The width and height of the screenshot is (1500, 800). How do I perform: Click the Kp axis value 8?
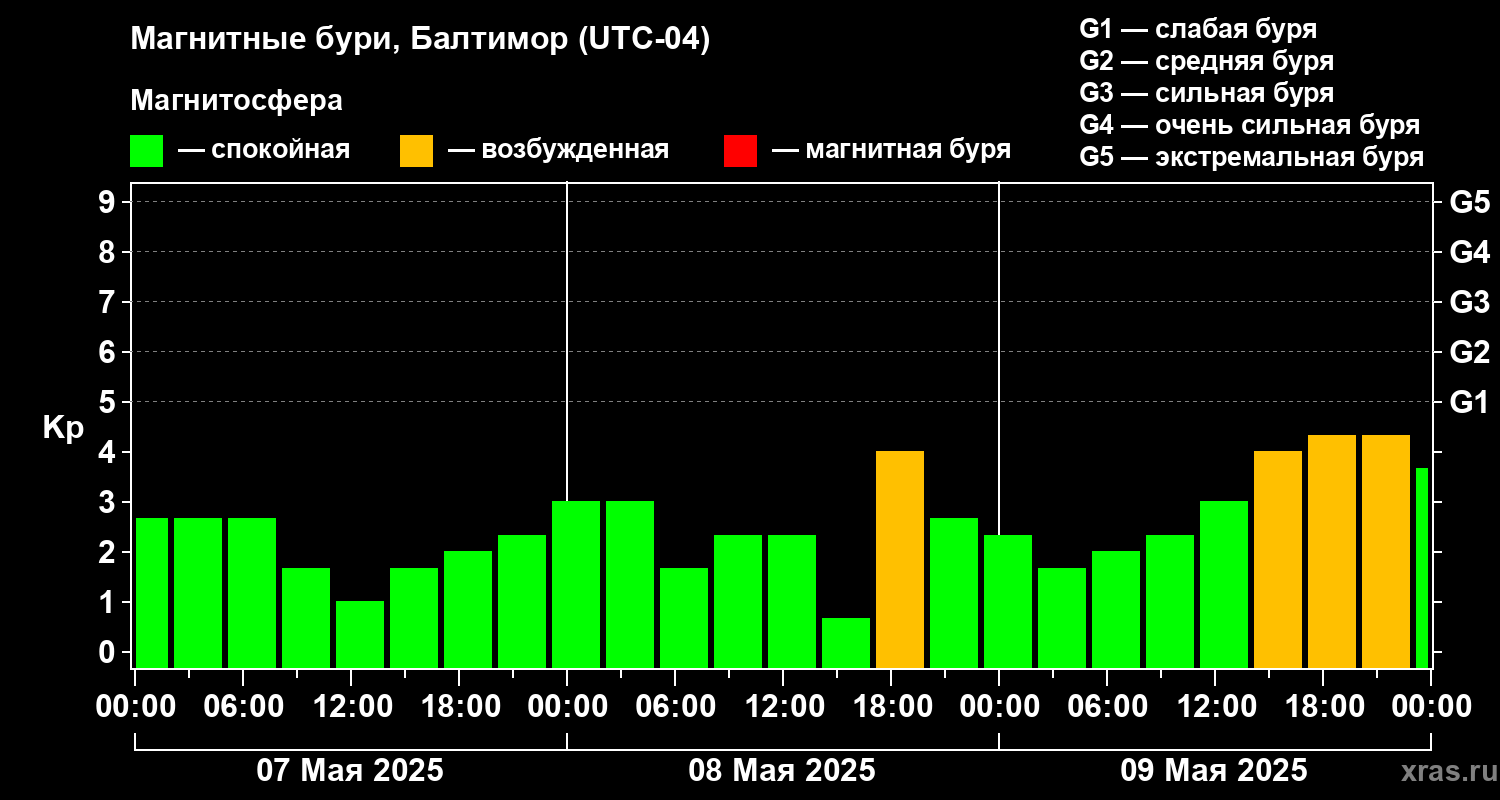pos(109,252)
